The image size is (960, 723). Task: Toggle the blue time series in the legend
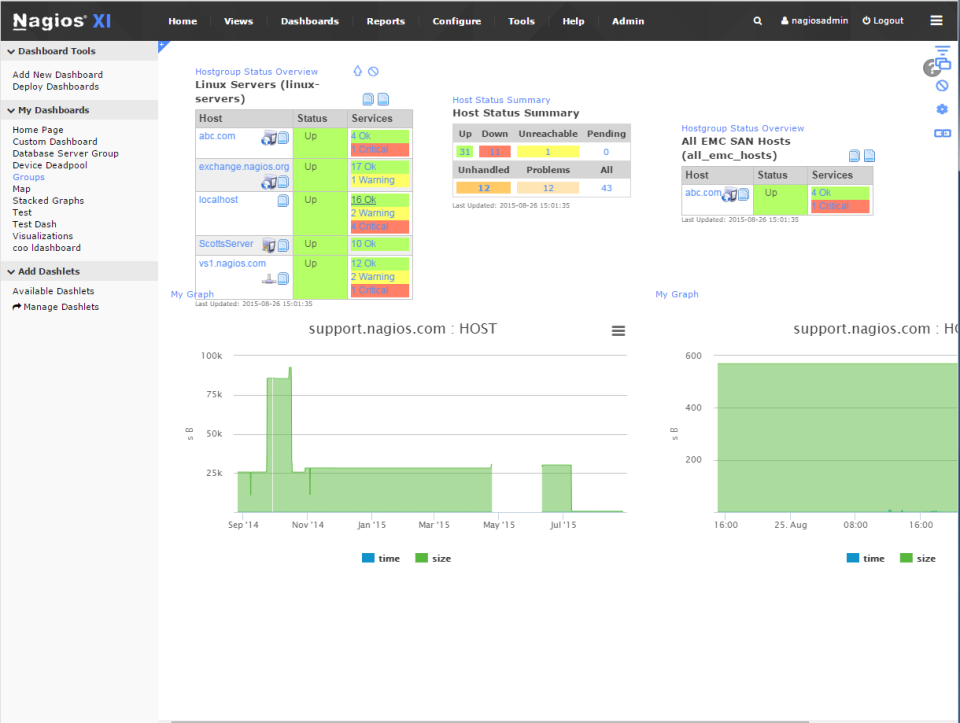pos(380,558)
